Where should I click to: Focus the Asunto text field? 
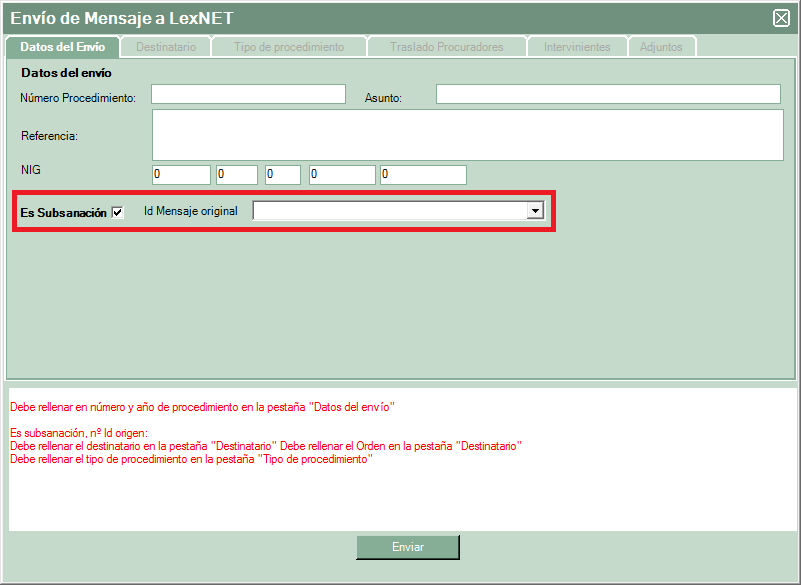(608, 94)
